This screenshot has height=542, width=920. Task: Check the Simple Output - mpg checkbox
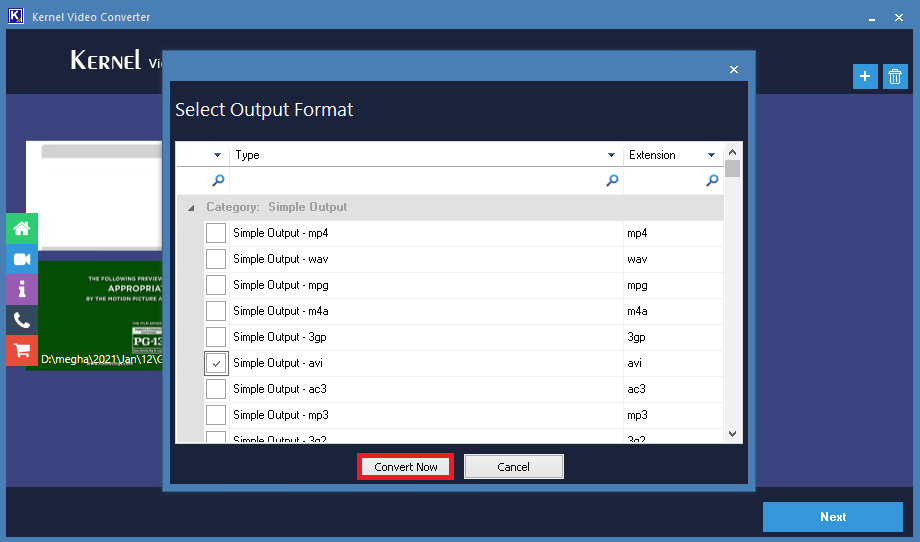point(216,285)
